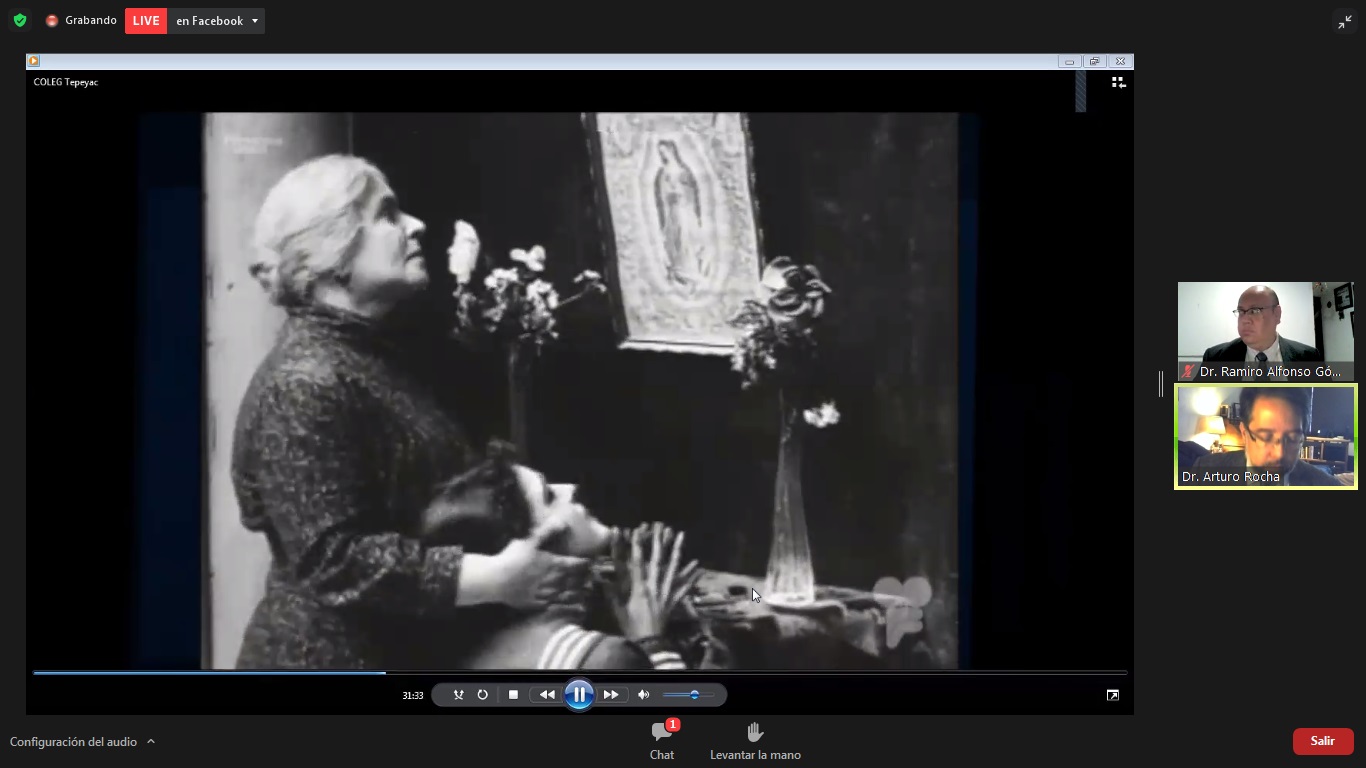
Task: Pause the video with the round button
Action: coord(579,695)
